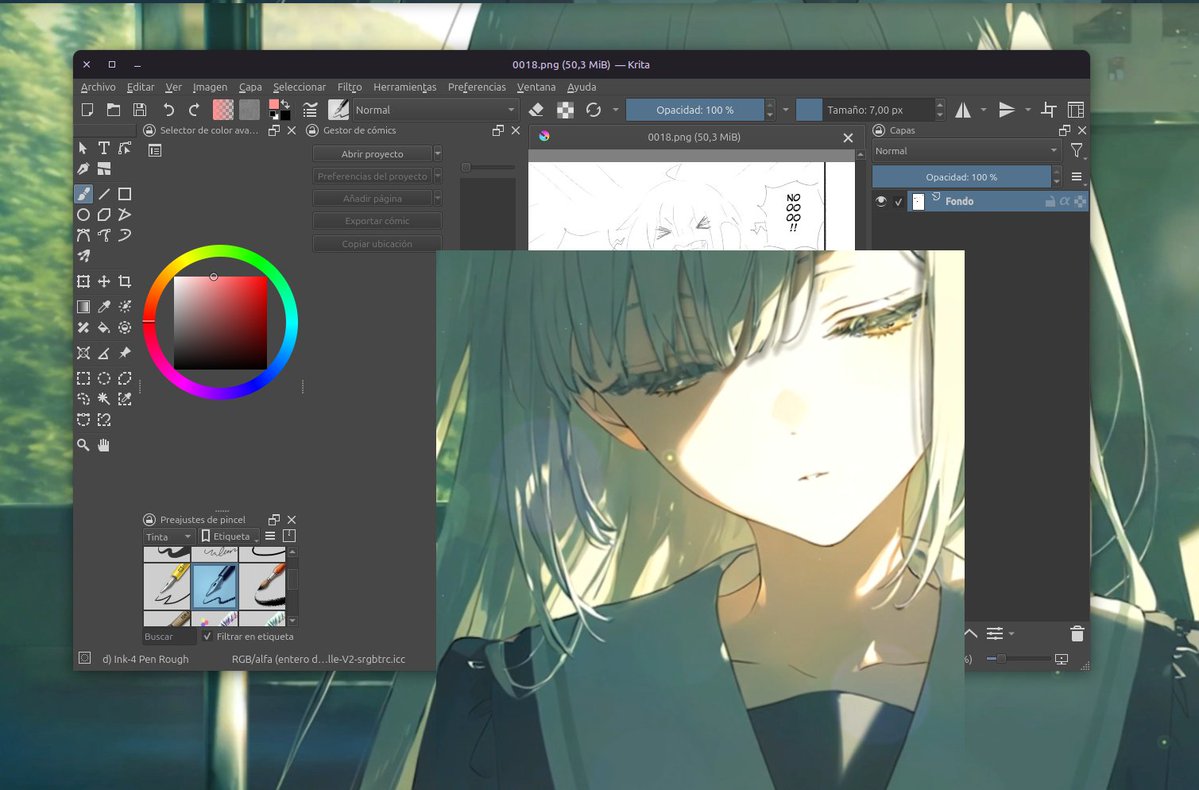The height and width of the screenshot is (790, 1199).
Task: Open the Archivo menu
Action: click(98, 87)
